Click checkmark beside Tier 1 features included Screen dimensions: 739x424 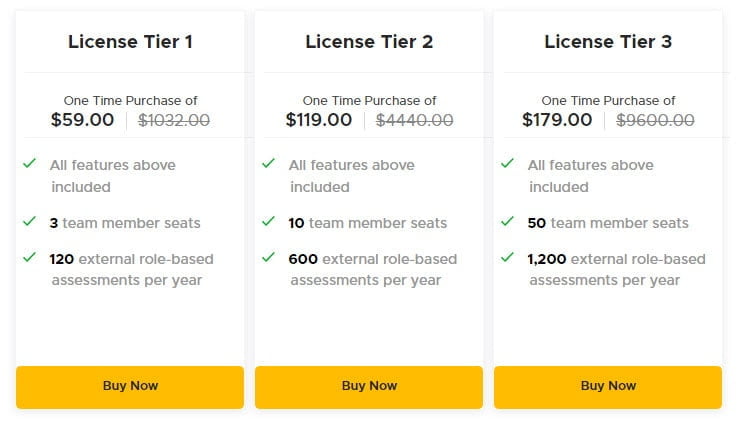29,163
